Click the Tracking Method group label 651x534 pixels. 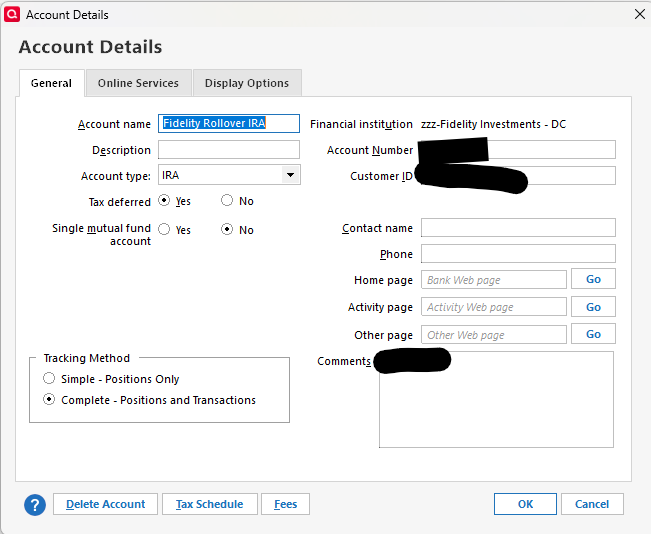pos(87,358)
